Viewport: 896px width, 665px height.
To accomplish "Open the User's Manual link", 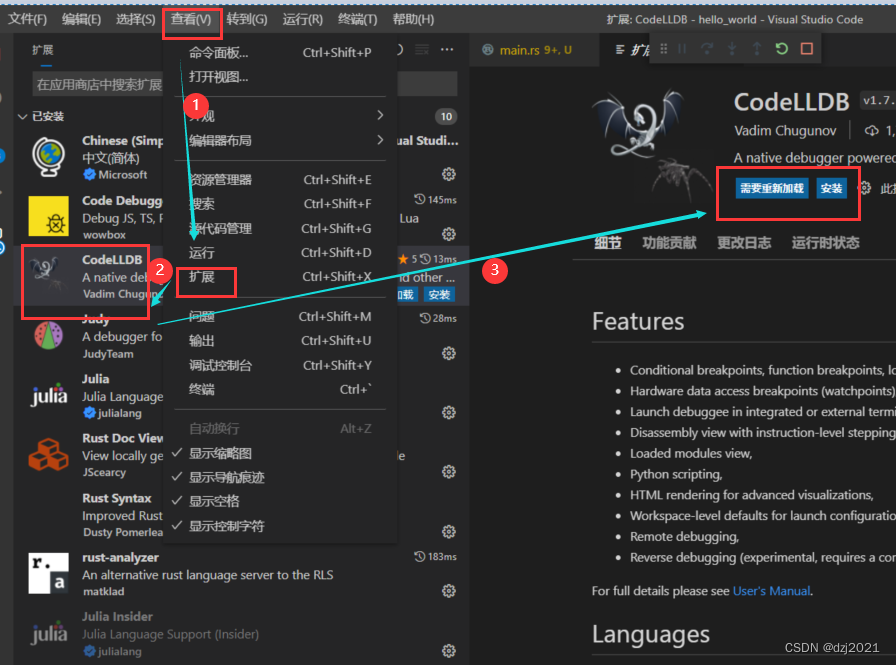I will point(771,590).
